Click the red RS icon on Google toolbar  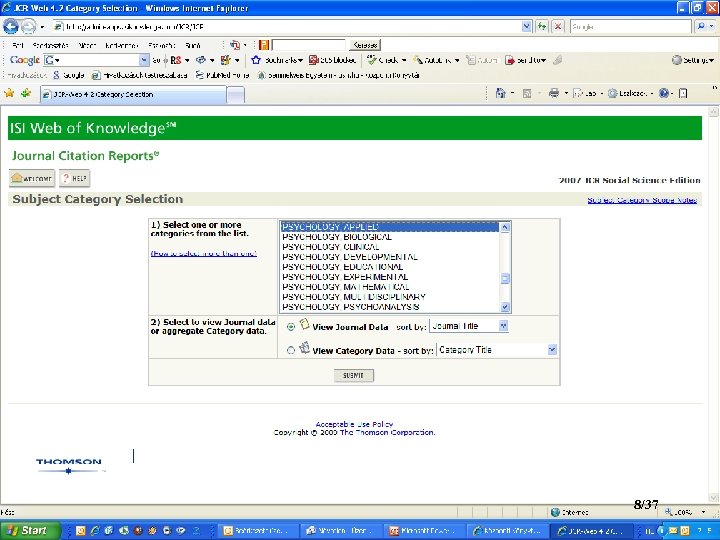click(175, 60)
